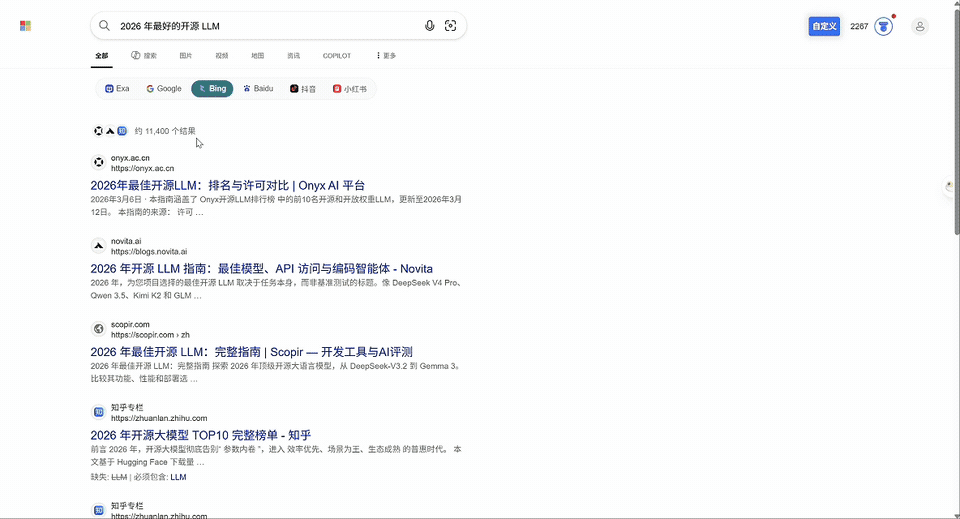960x519 pixels.
Task: Open the 搜索 tab
Action: [144, 56]
